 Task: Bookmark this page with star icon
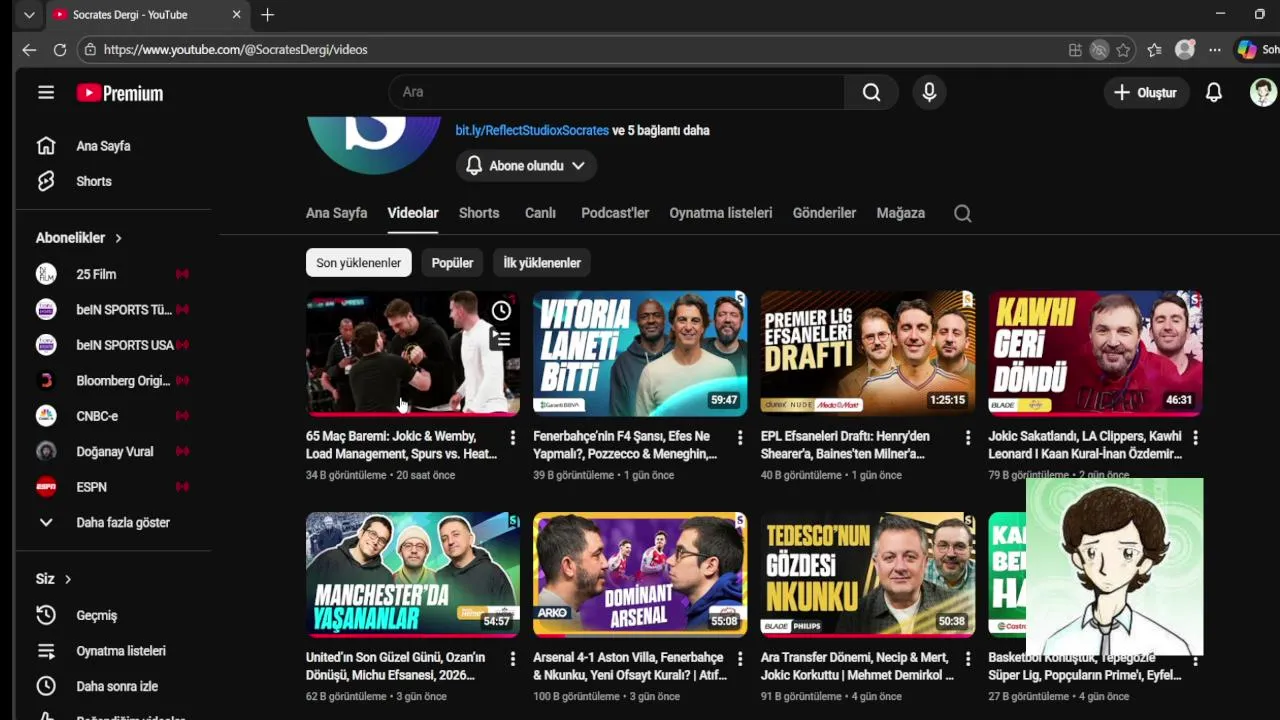(x=1123, y=50)
